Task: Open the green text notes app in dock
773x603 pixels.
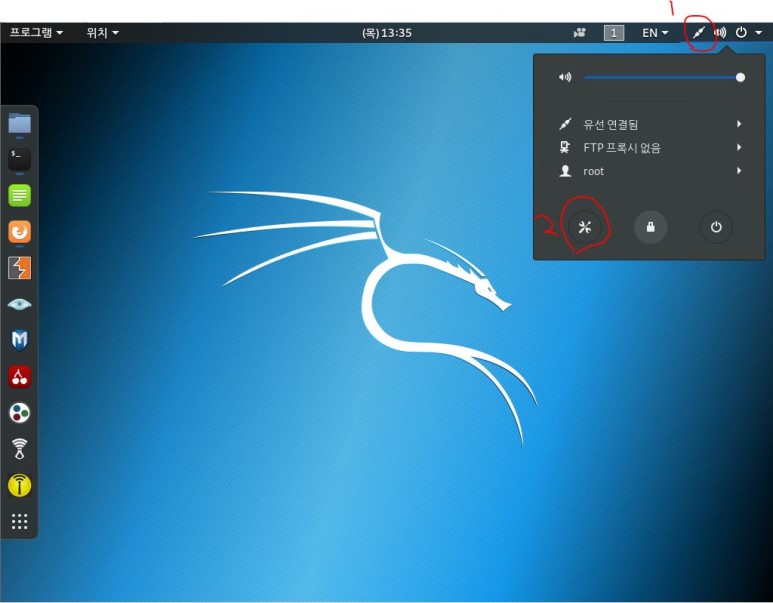Action: click(20, 195)
